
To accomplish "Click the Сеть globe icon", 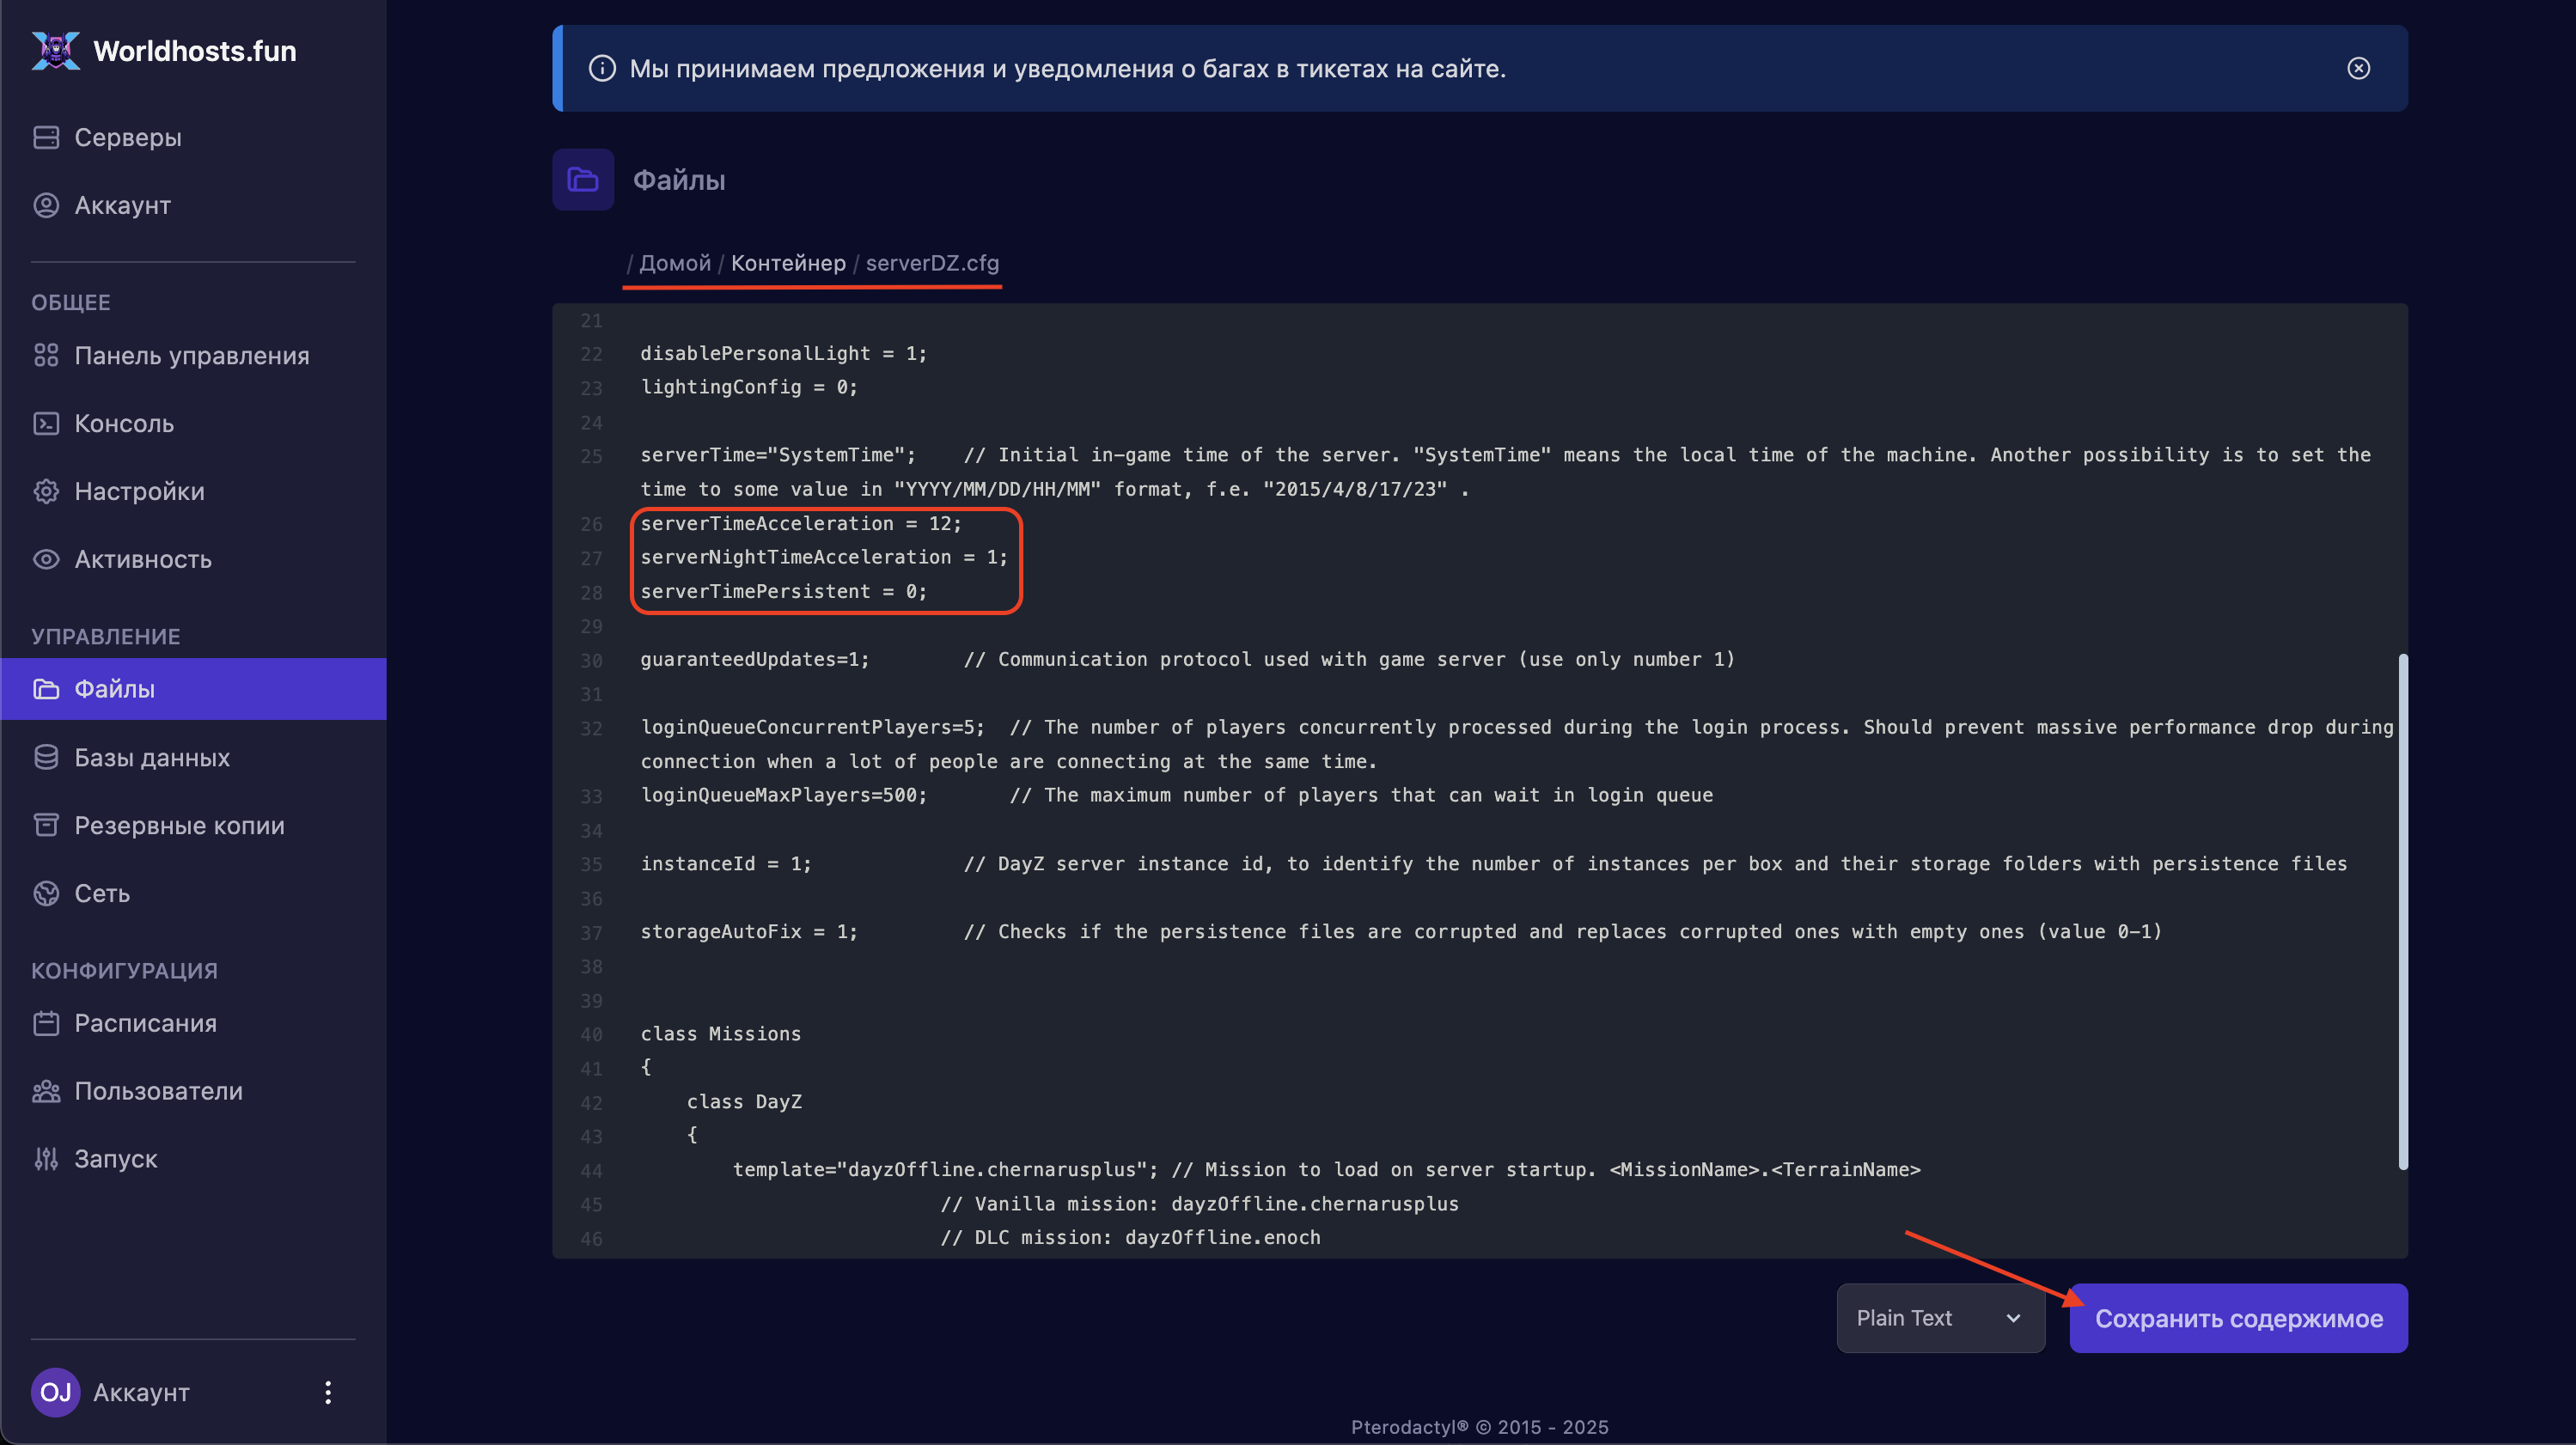I will [46, 893].
